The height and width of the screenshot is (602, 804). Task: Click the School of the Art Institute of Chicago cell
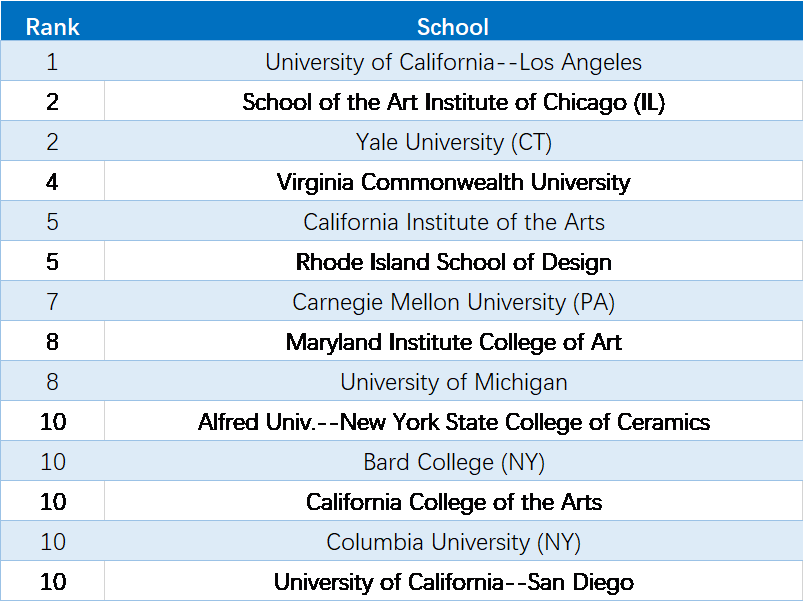click(x=453, y=102)
